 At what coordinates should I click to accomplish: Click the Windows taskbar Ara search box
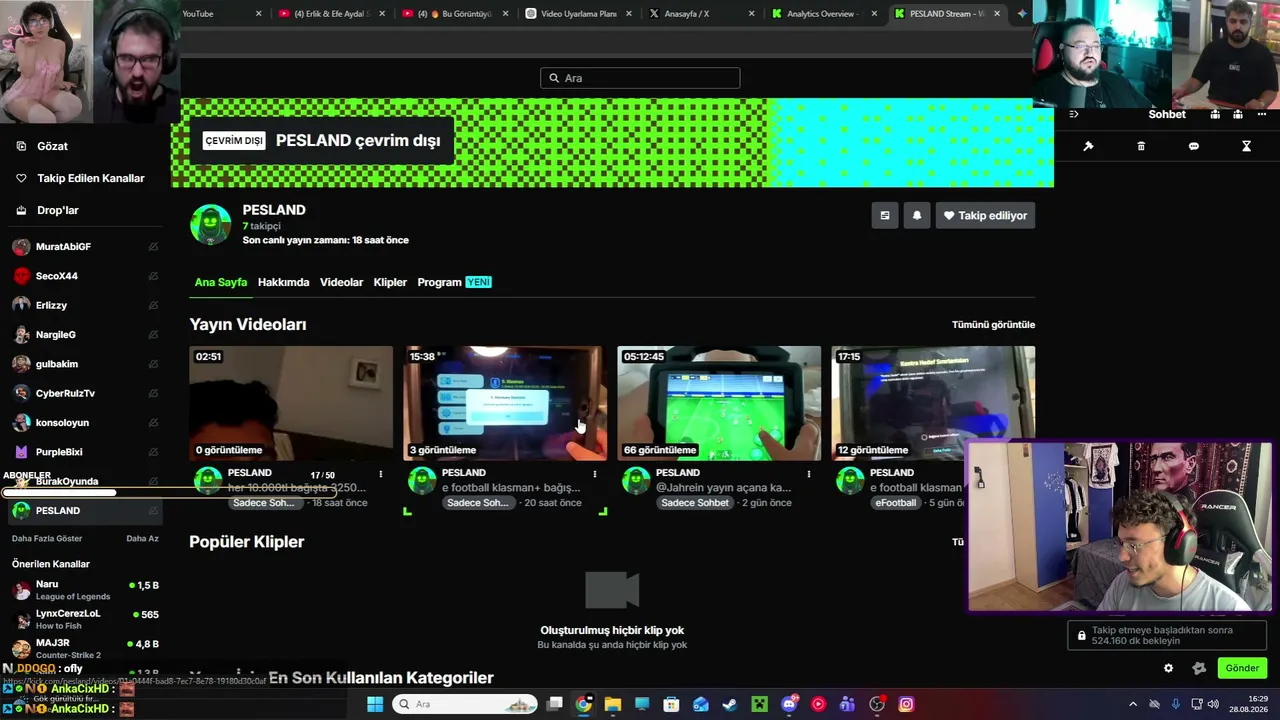466,704
